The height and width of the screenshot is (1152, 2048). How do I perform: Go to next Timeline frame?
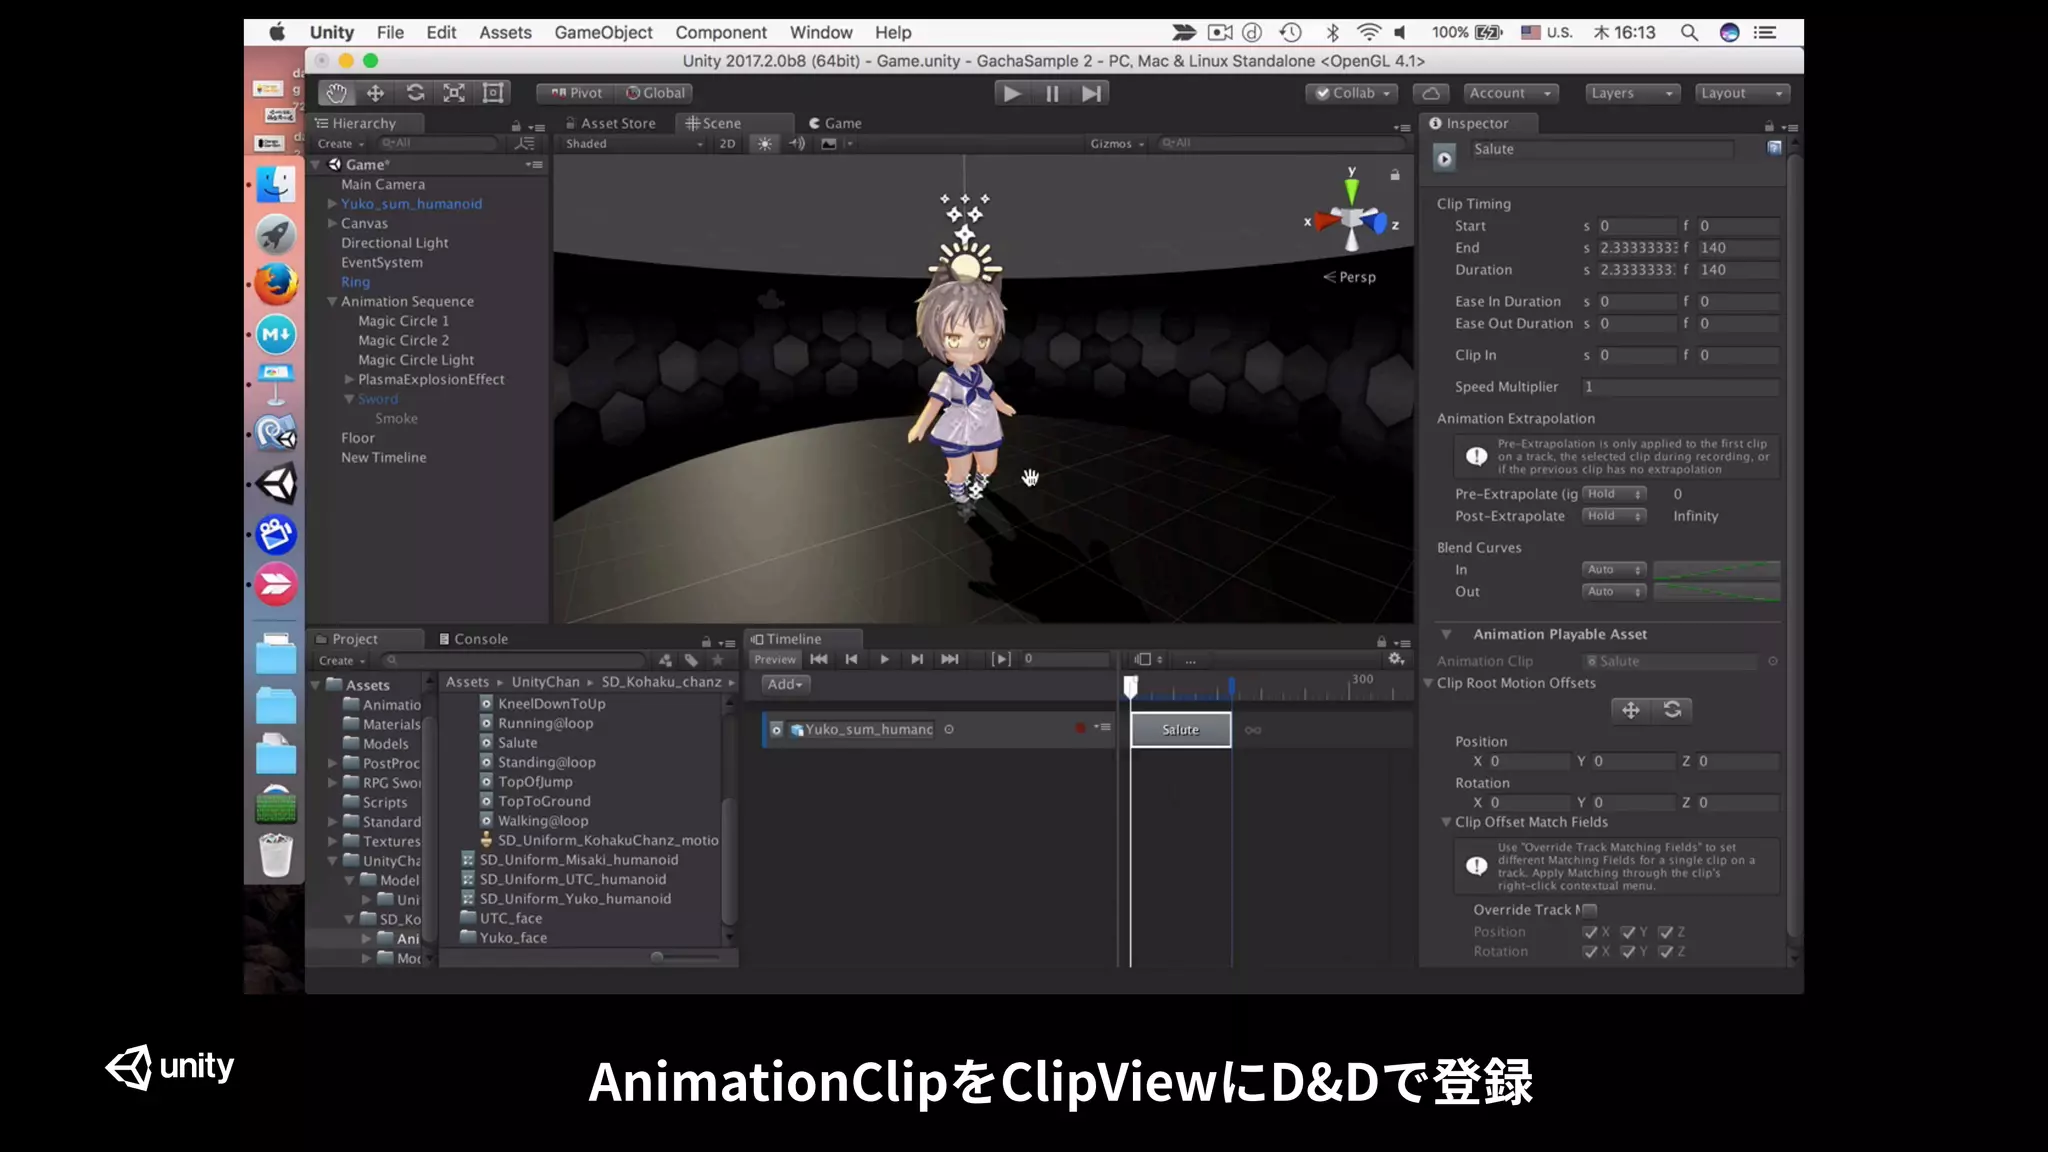click(x=917, y=659)
